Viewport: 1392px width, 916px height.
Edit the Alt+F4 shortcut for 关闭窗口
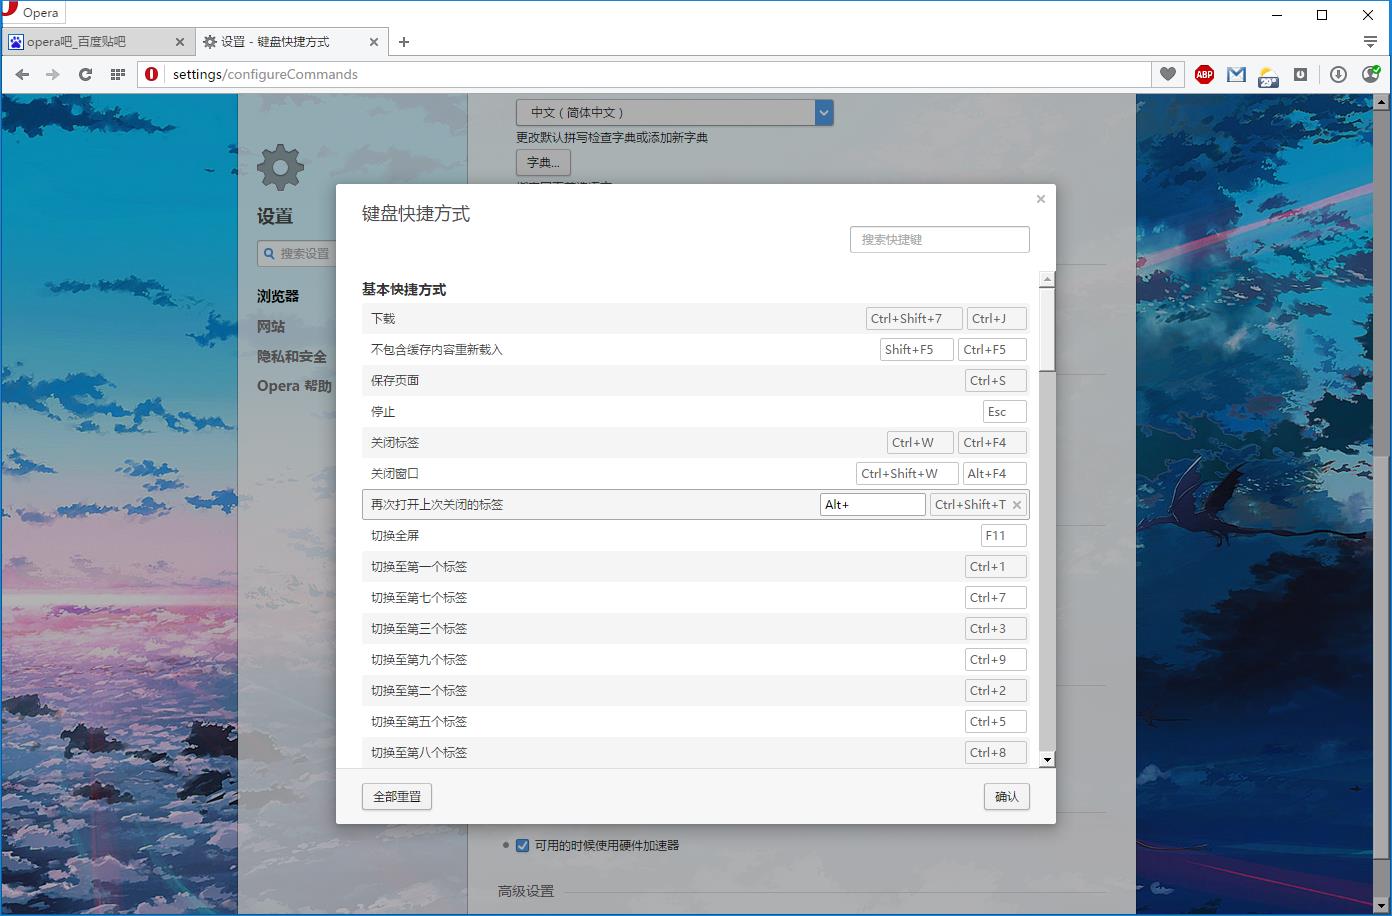[x=994, y=474]
